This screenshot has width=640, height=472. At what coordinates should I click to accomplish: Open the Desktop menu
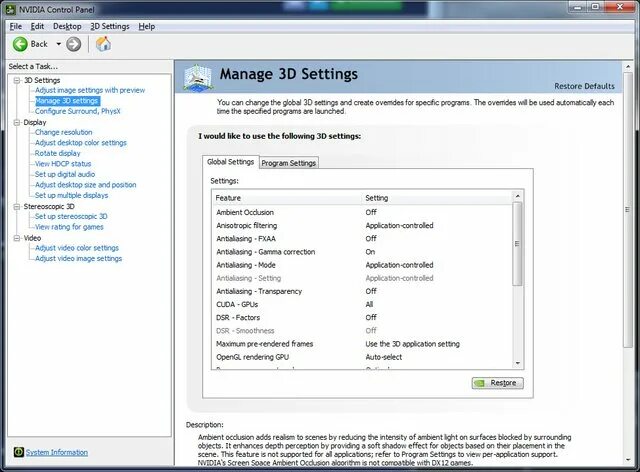(x=67, y=26)
